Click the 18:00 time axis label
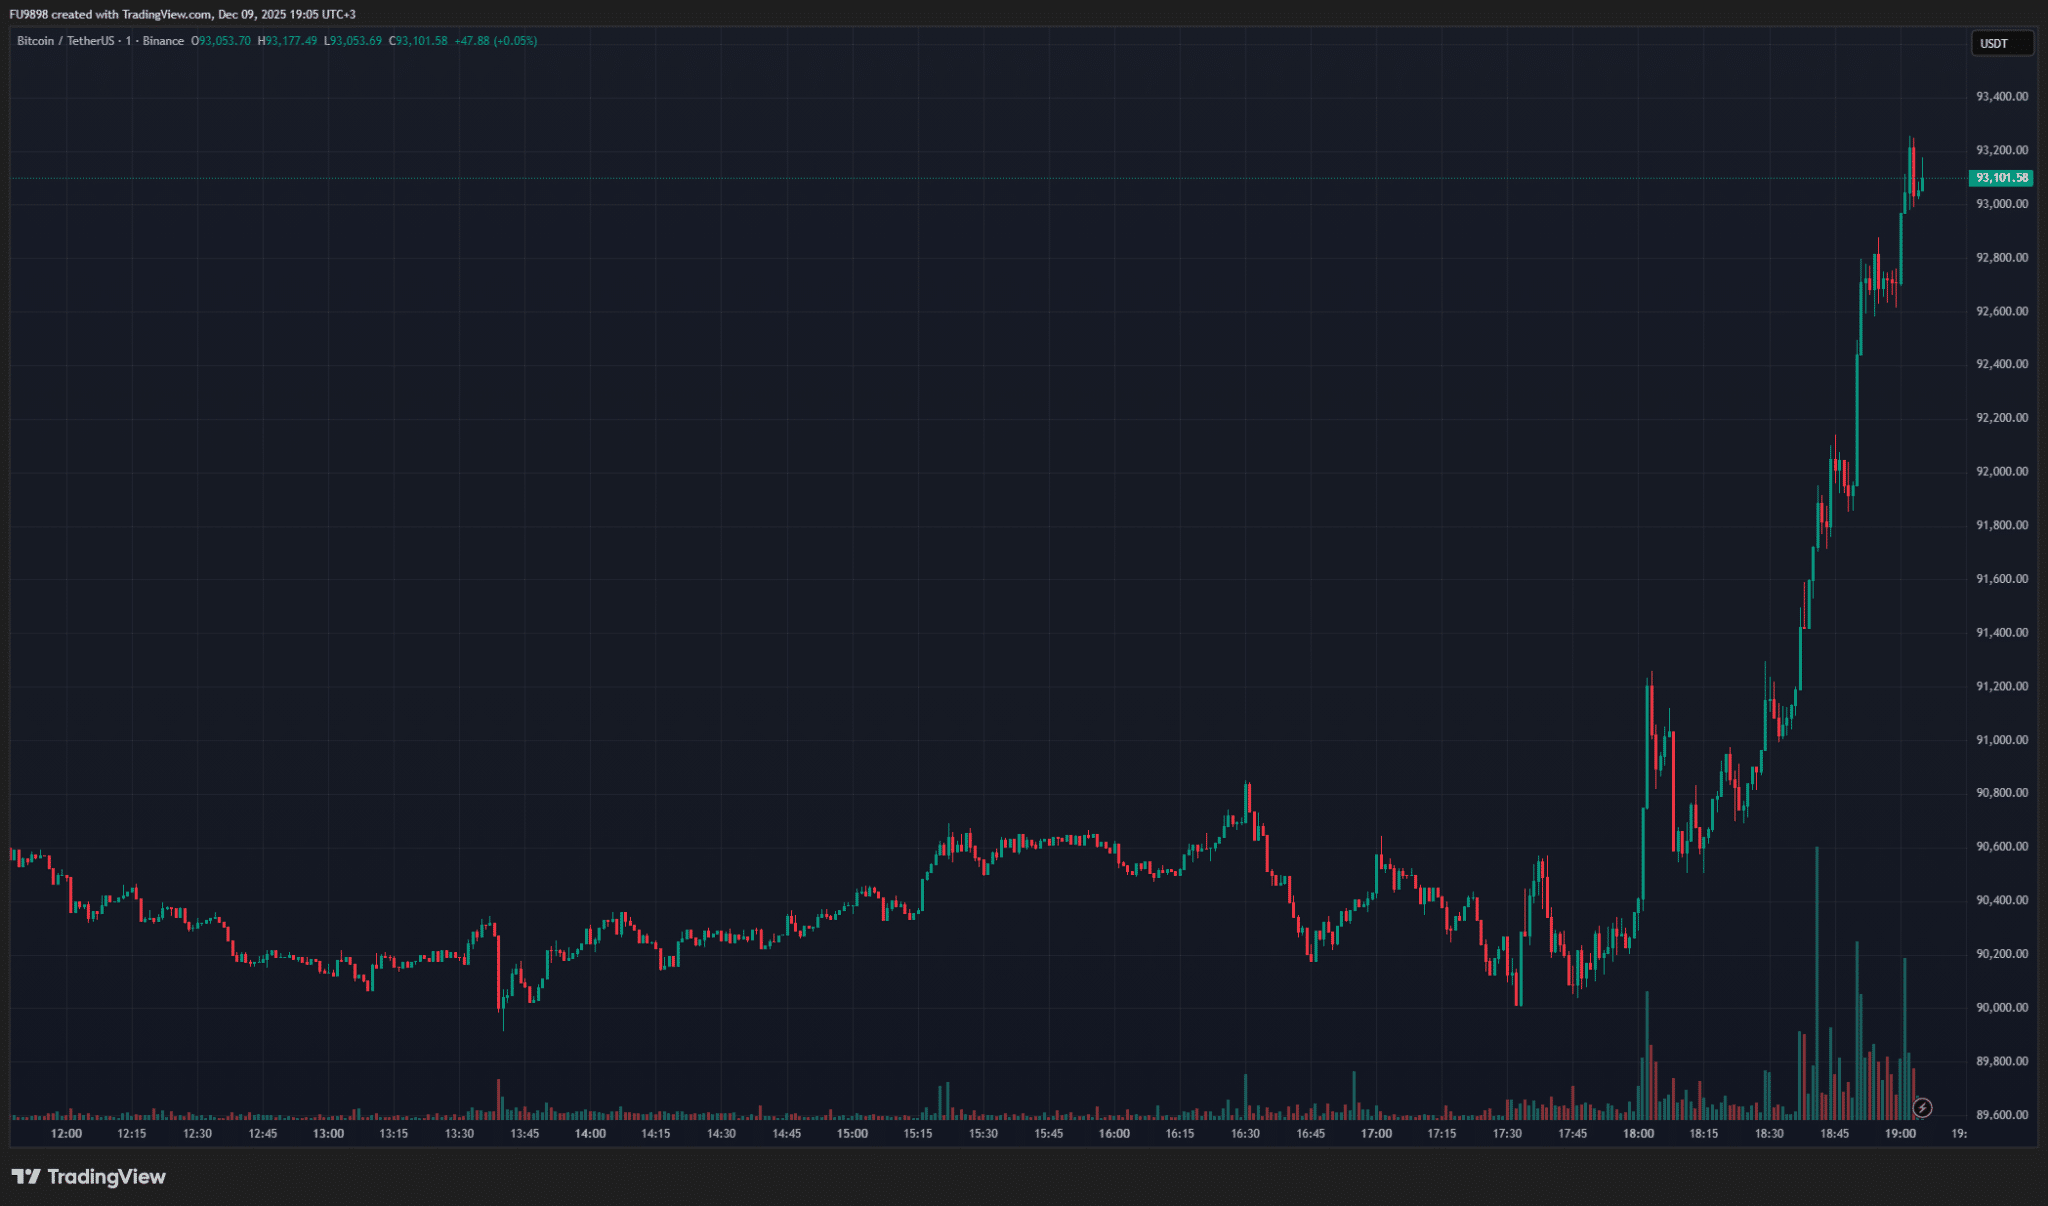 pyautogui.click(x=1638, y=1133)
